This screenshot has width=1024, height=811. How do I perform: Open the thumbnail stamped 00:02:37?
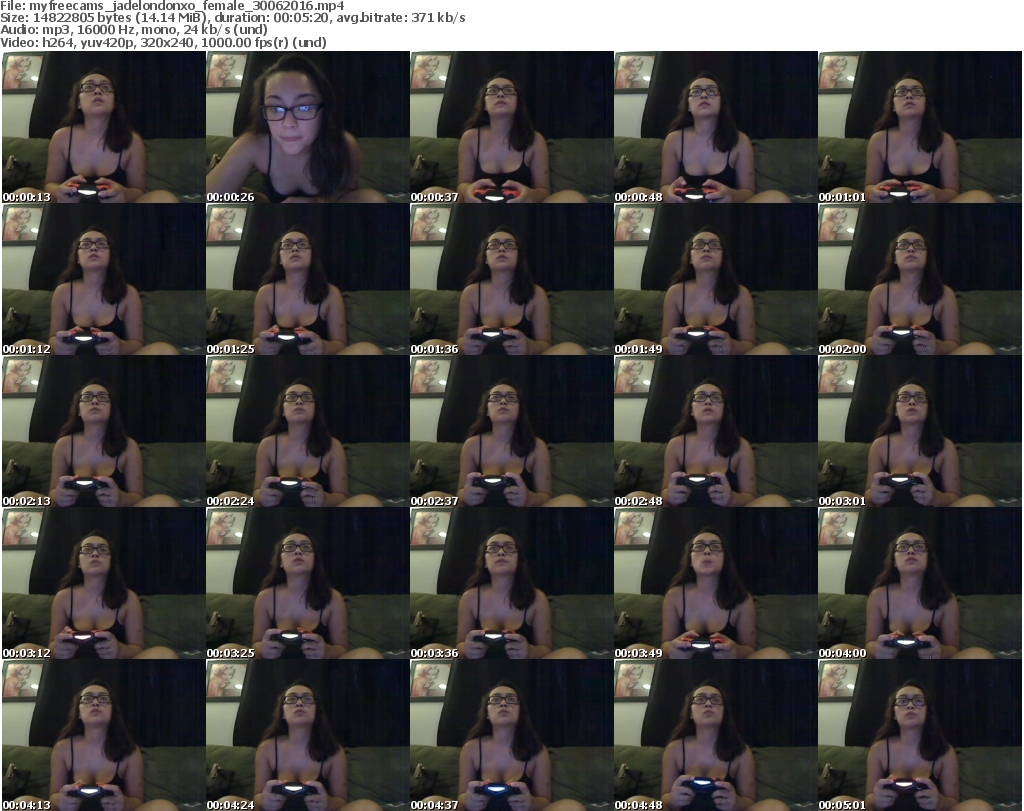[512, 432]
